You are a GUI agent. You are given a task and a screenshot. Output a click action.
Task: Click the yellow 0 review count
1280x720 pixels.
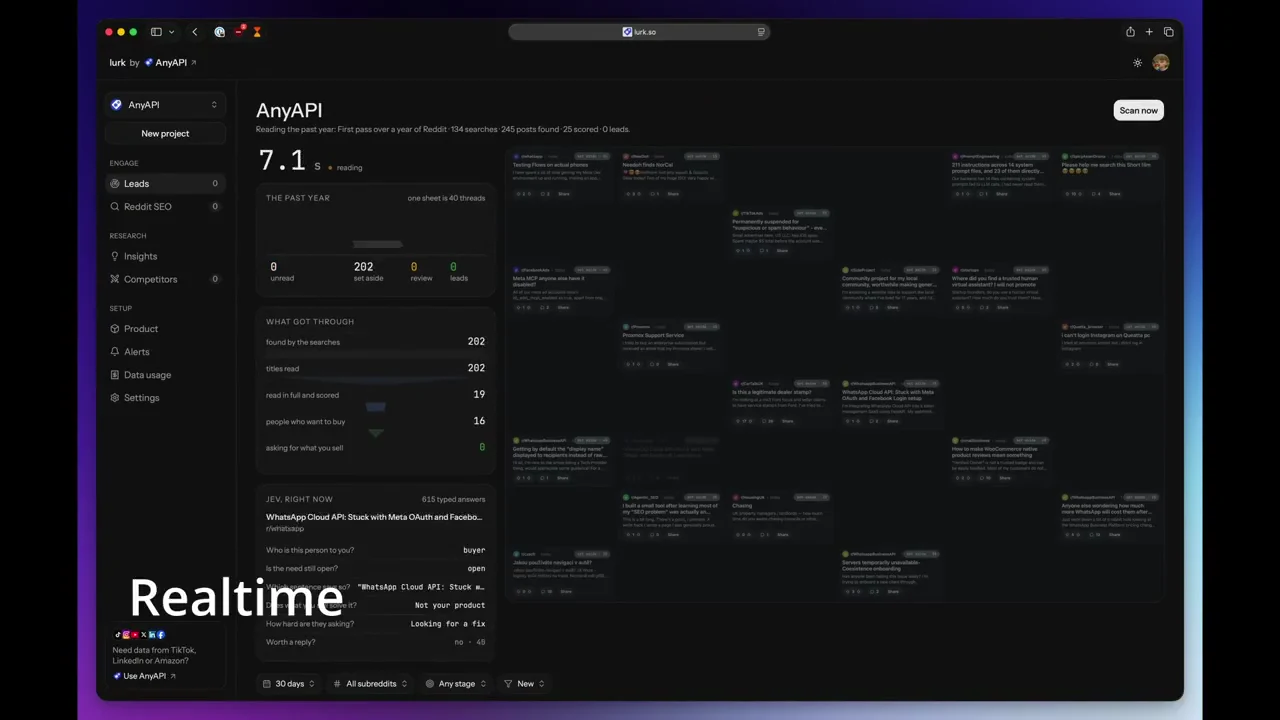pos(414,267)
